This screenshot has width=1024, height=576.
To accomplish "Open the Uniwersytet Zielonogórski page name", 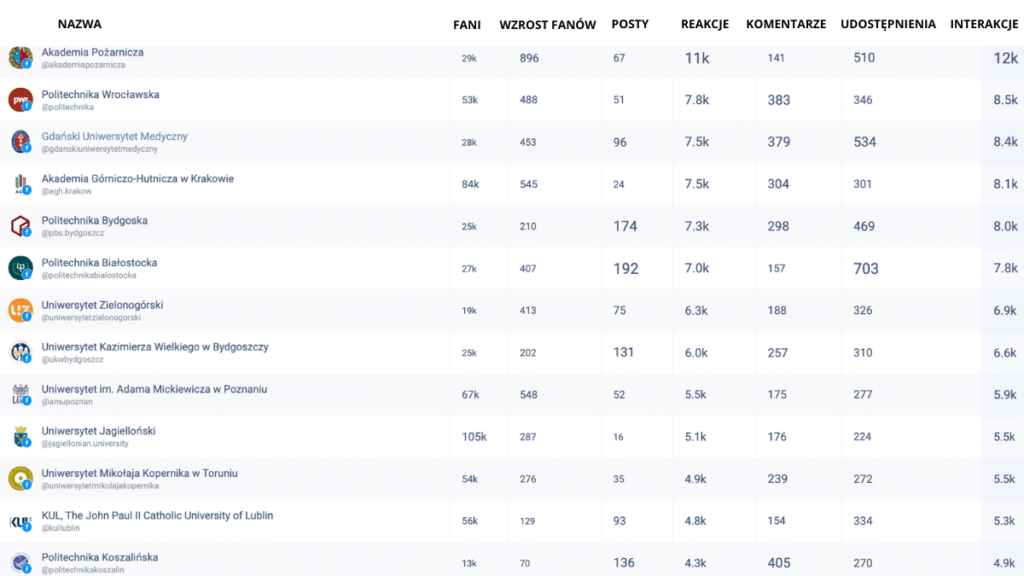I will [x=103, y=305].
